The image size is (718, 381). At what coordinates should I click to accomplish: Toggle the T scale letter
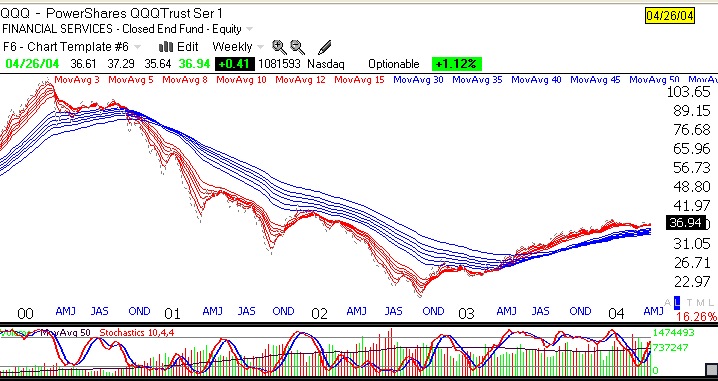click(690, 302)
